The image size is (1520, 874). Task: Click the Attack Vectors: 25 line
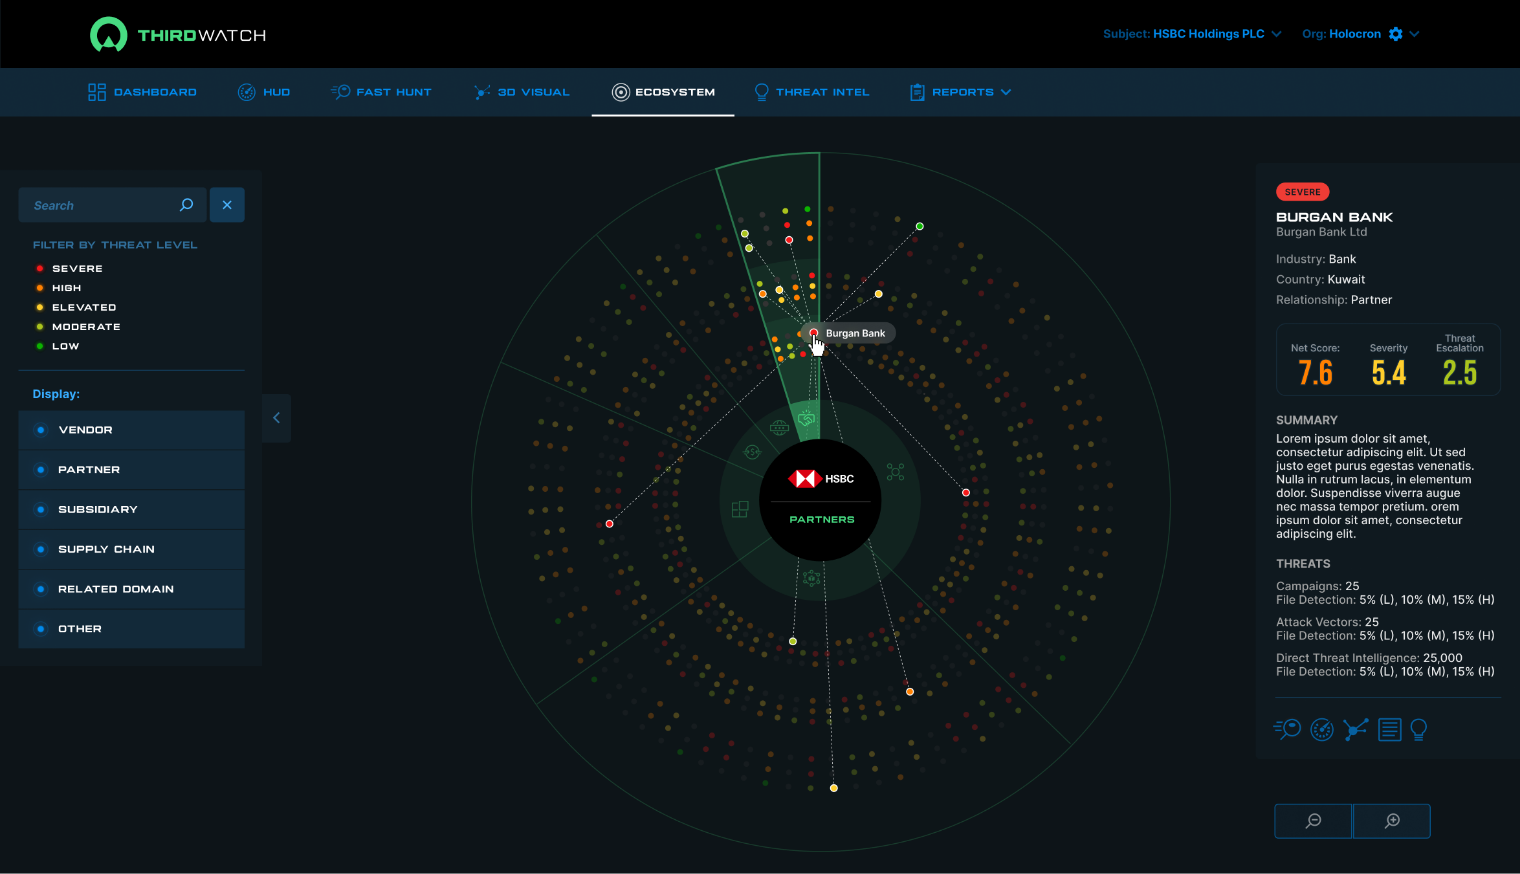click(1327, 622)
